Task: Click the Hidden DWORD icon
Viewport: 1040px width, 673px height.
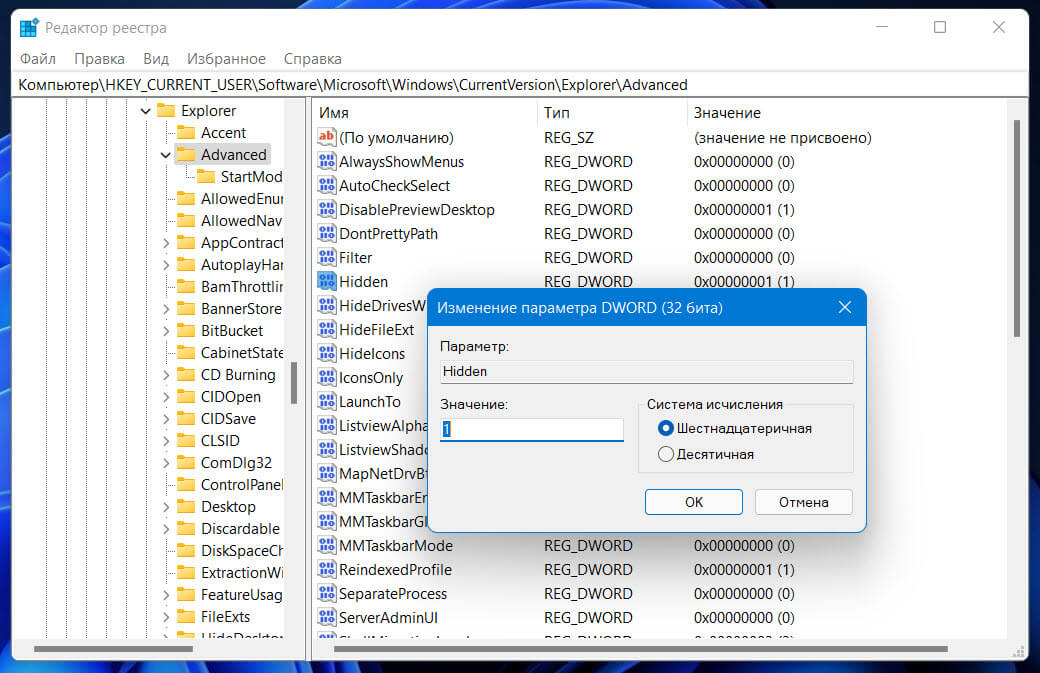Action: coord(326,281)
